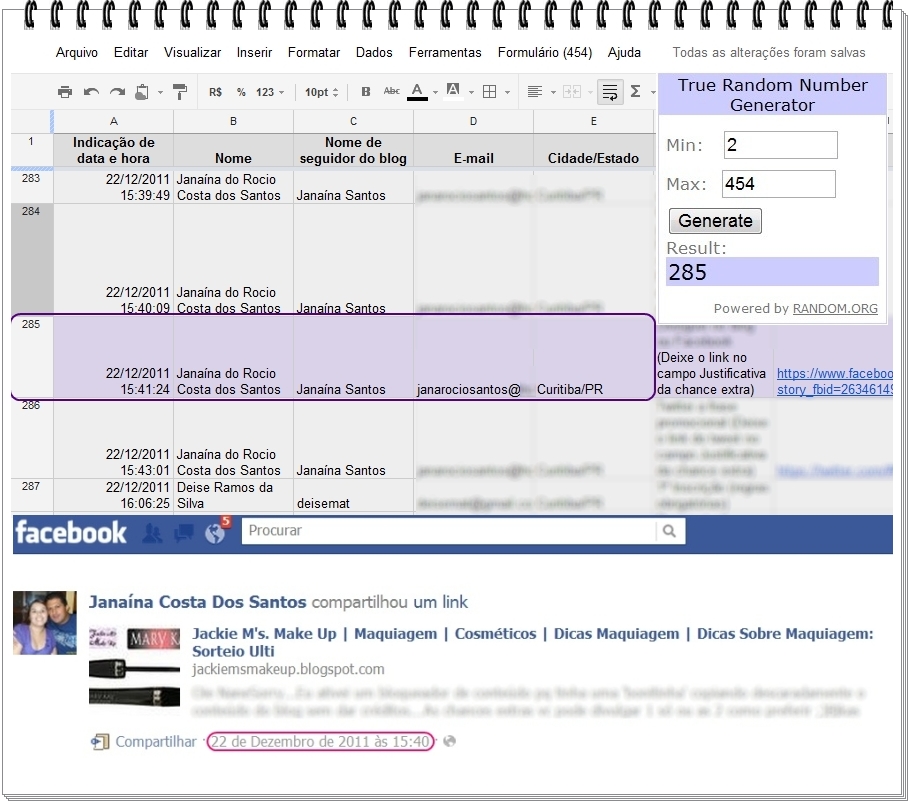Image resolution: width=910 pixels, height=803 pixels.
Task: Click the Facebook logo
Action: tap(71, 532)
